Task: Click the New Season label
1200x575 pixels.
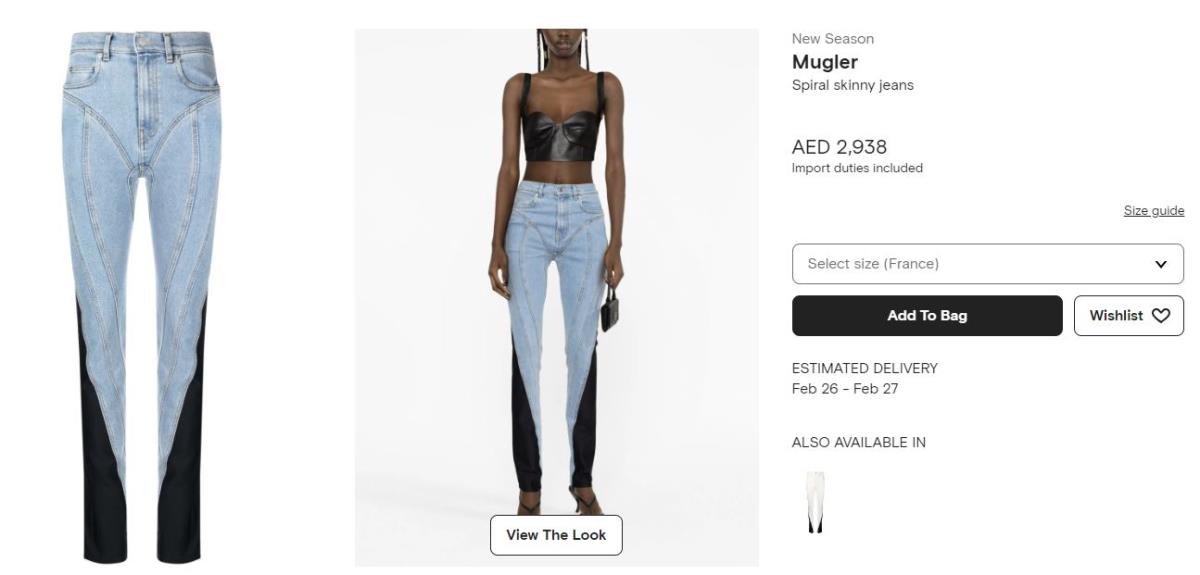Action: (x=833, y=39)
